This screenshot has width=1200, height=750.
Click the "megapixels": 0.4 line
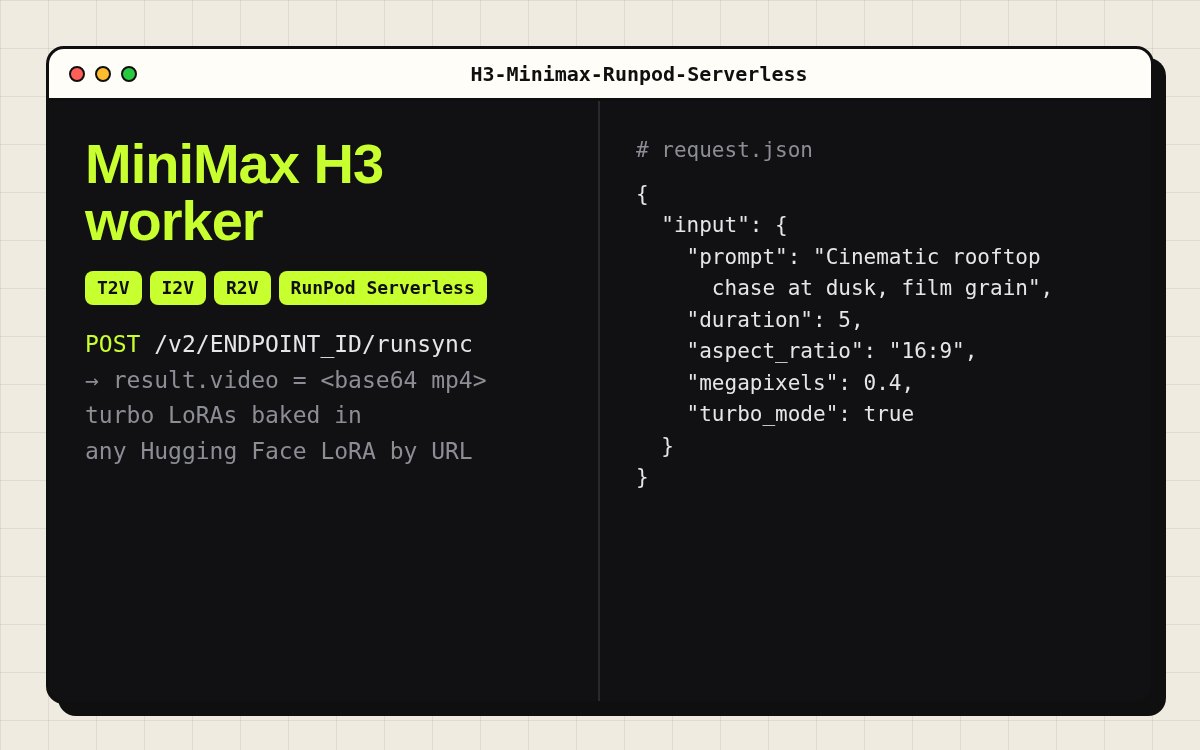800,383
